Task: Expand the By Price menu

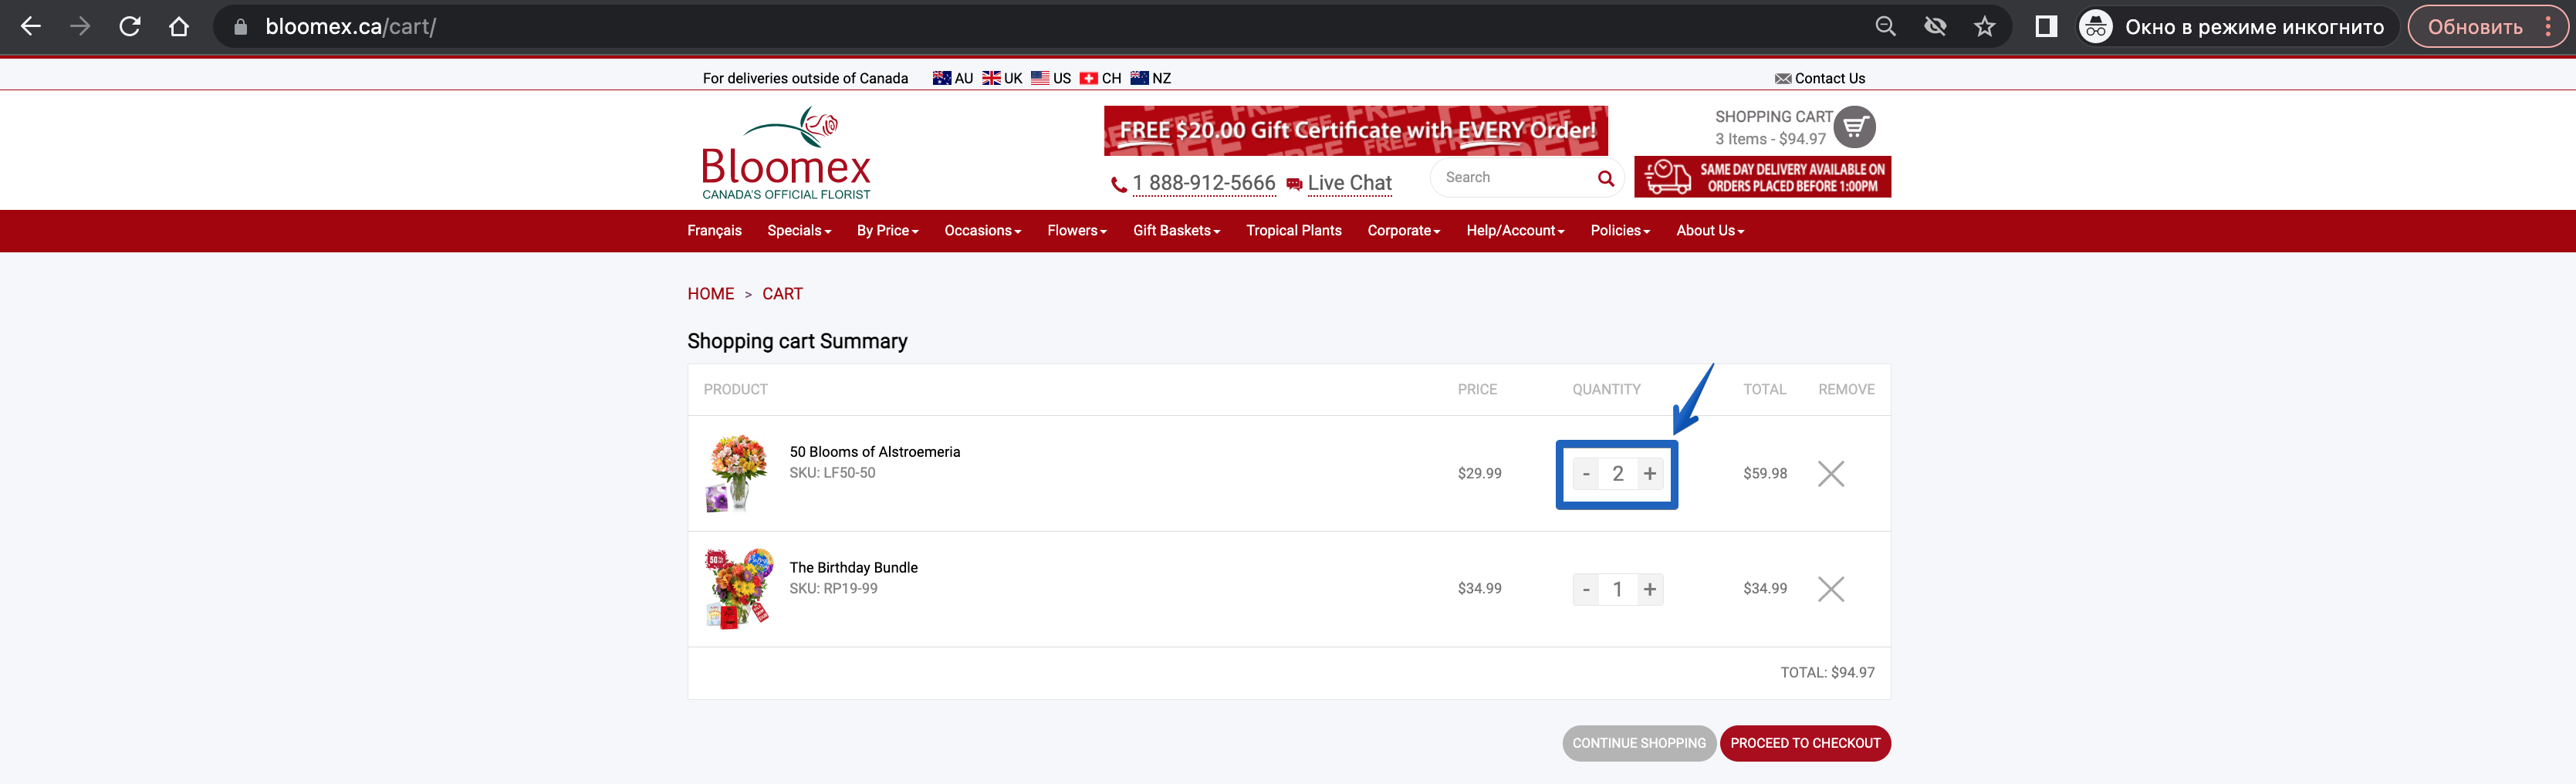Action: 887,231
